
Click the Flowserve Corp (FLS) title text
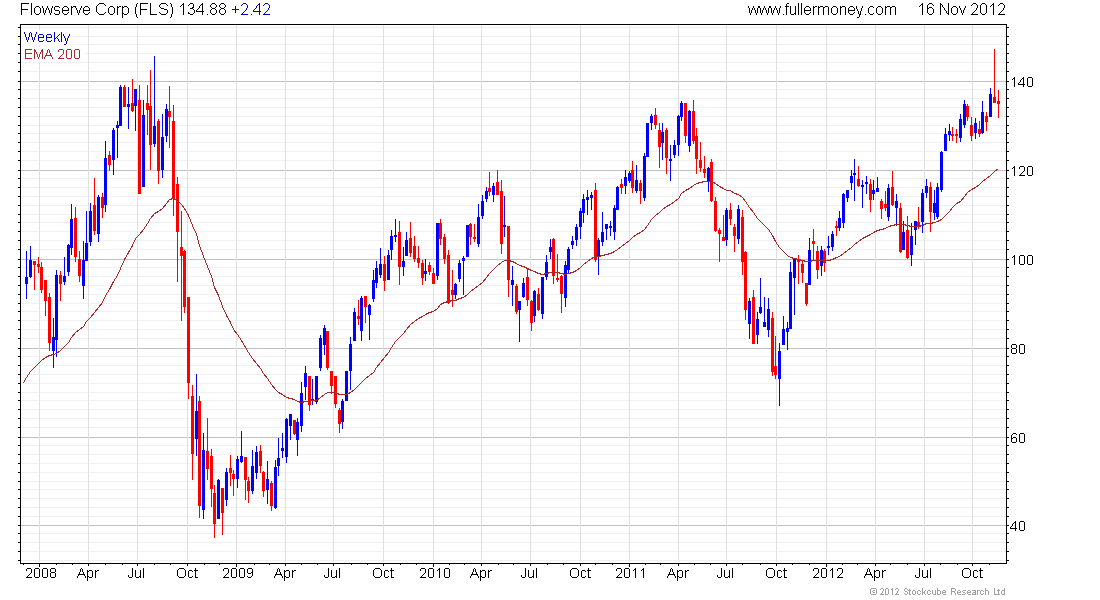point(97,10)
